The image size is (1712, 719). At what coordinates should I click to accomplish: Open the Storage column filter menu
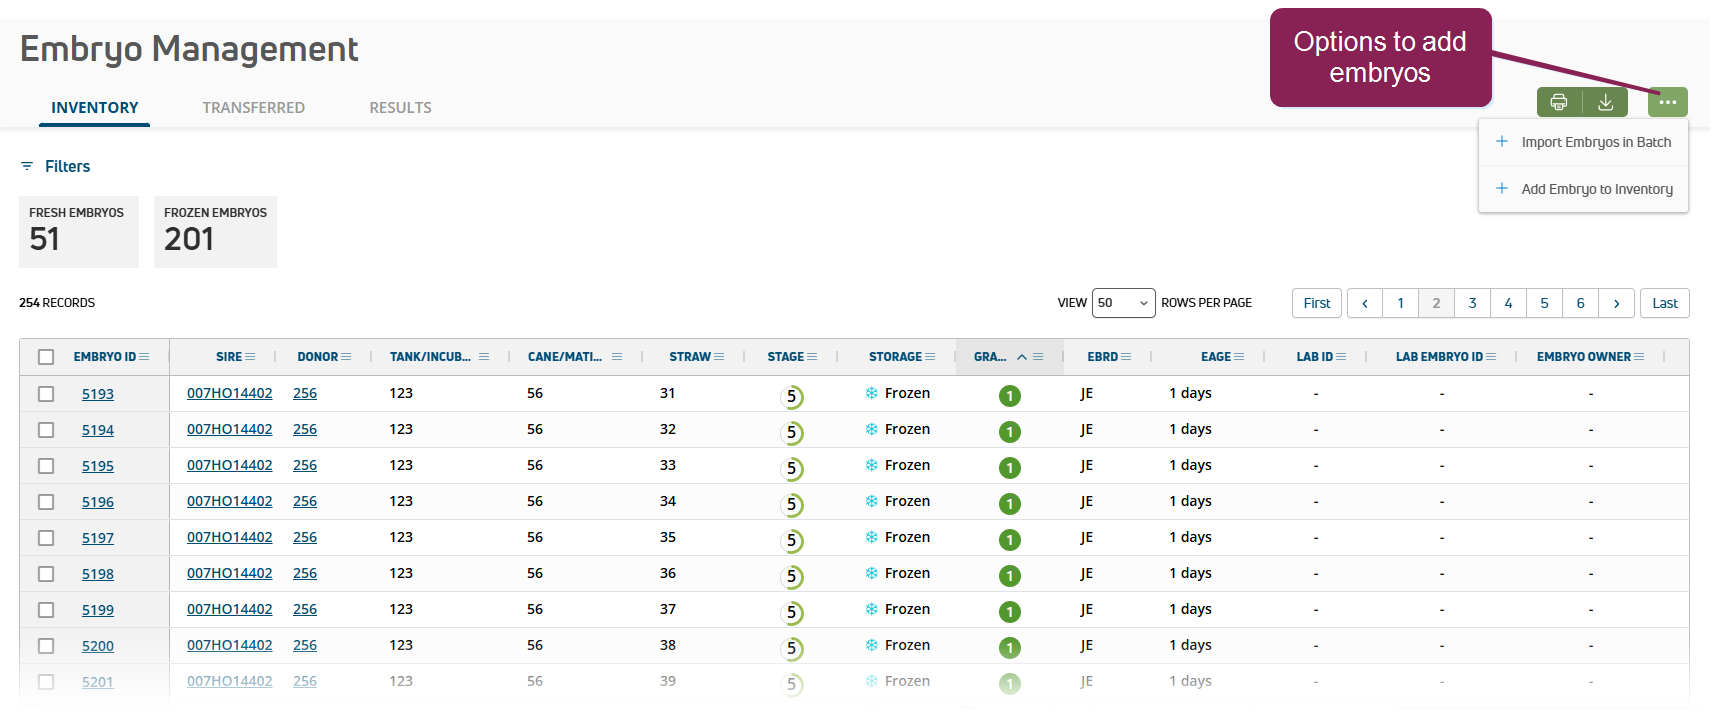click(930, 357)
